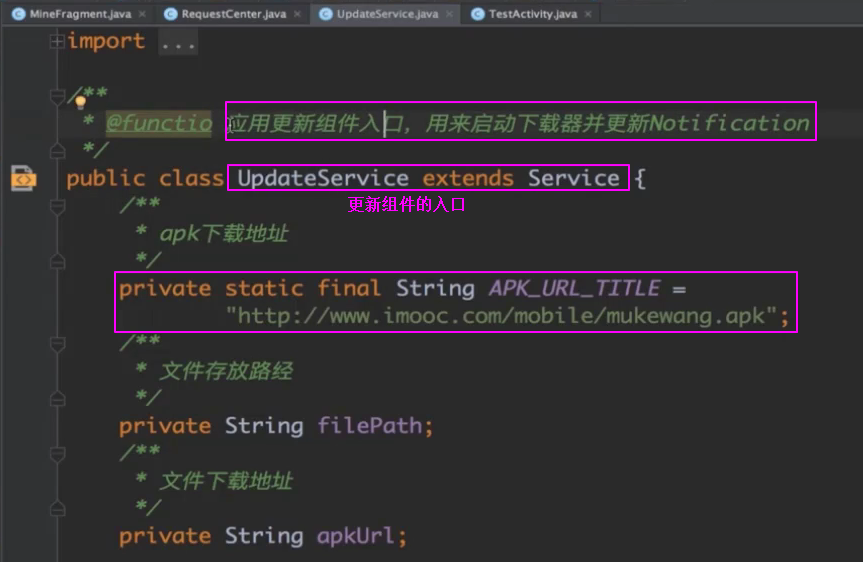Click the class icon on UpdateService.java tab
The image size is (863, 562).
pos(325,14)
